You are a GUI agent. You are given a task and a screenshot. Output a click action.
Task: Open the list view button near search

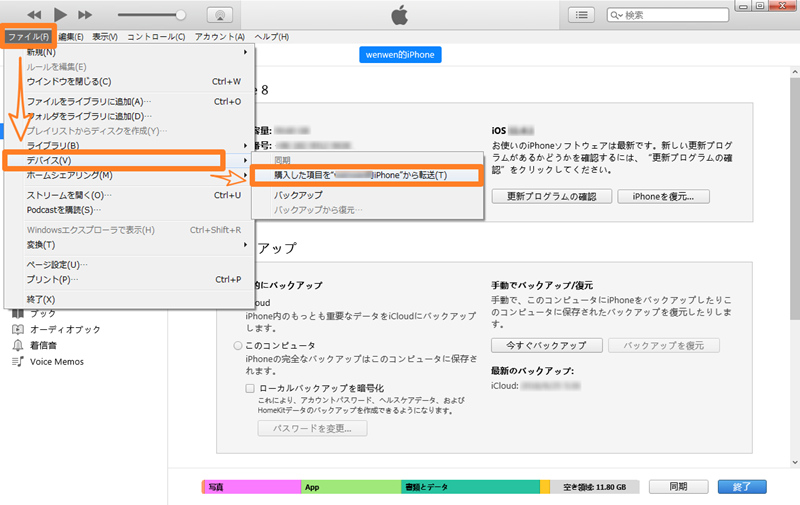(x=581, y=15)
